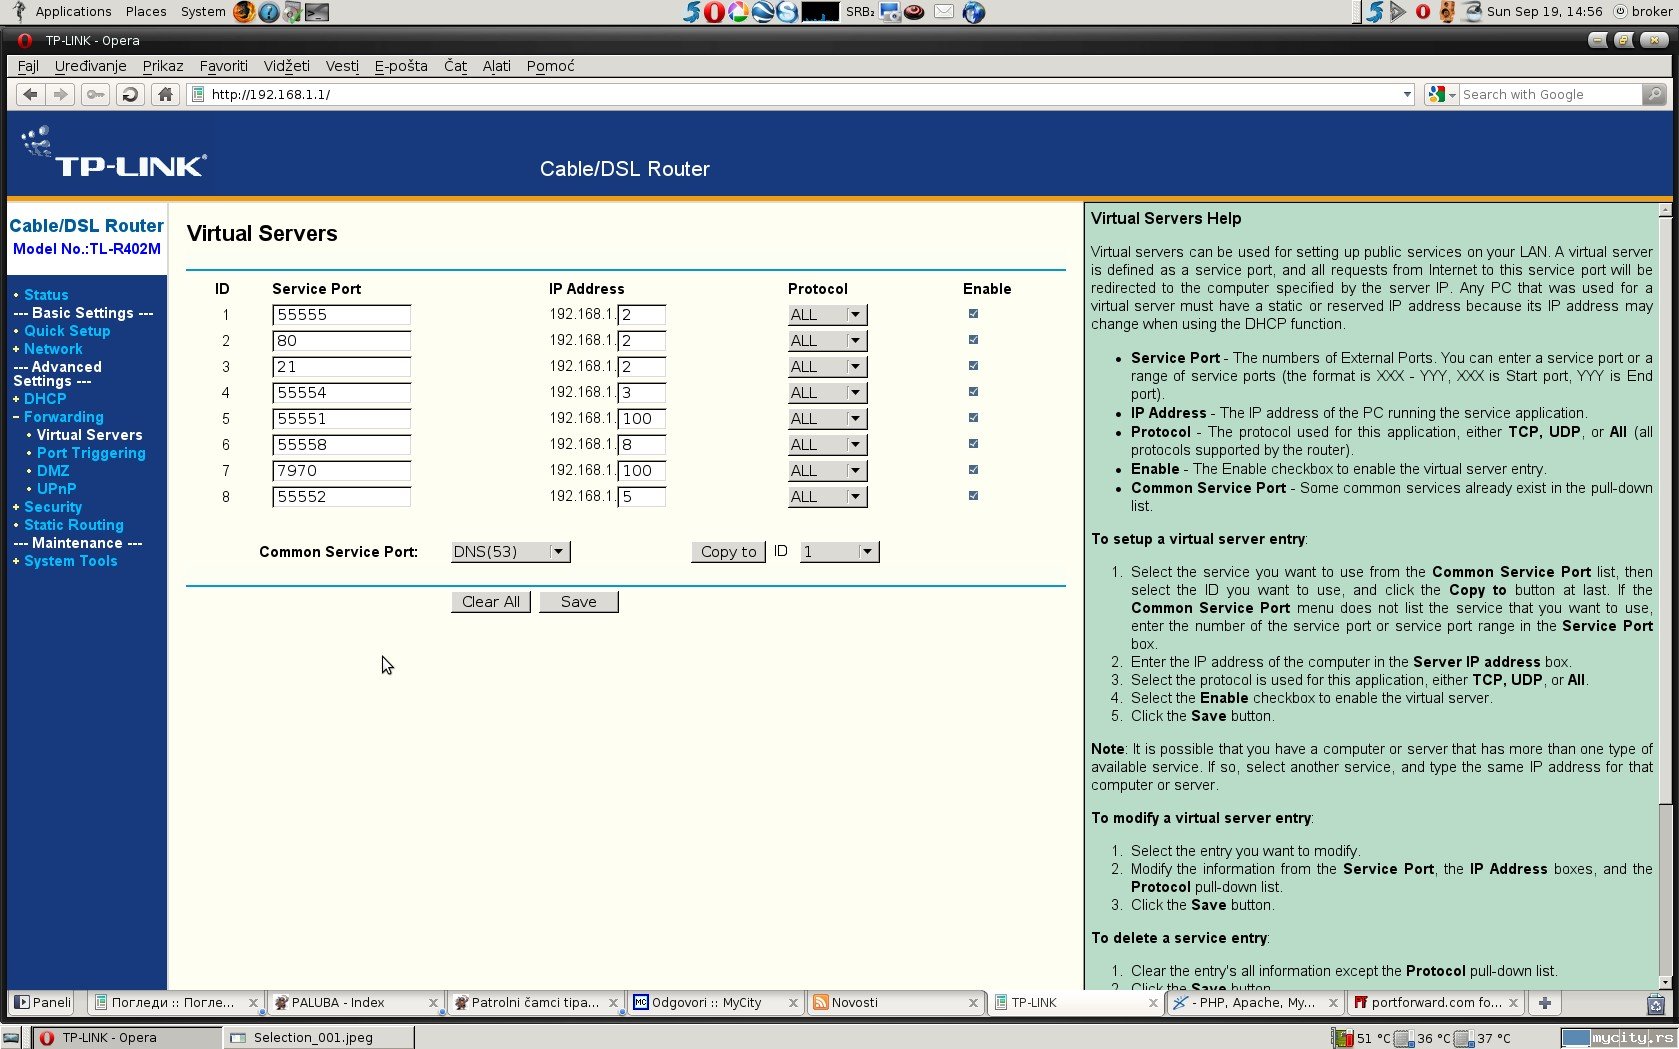Go to home page via house icon
This screenshot has height=1049, width=1679.
pyautogui.click(x=166, y=94)
